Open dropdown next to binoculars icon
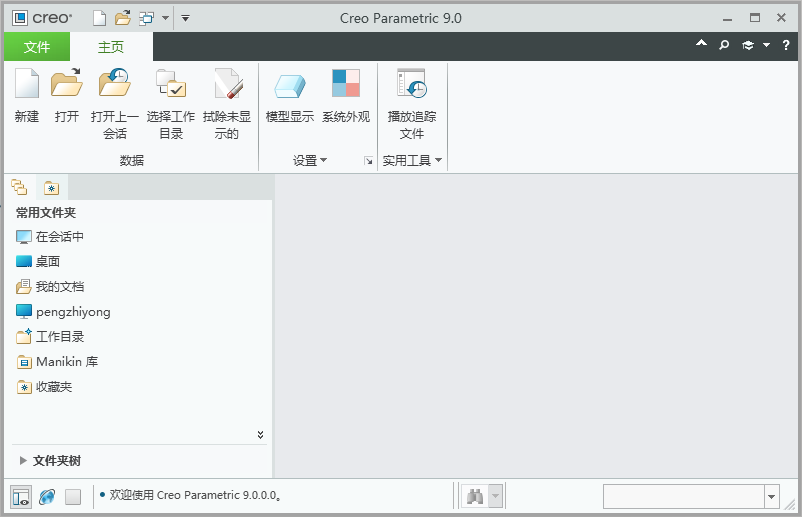The height and width of the screenshot is (517, 802). [x=495, y=496]
